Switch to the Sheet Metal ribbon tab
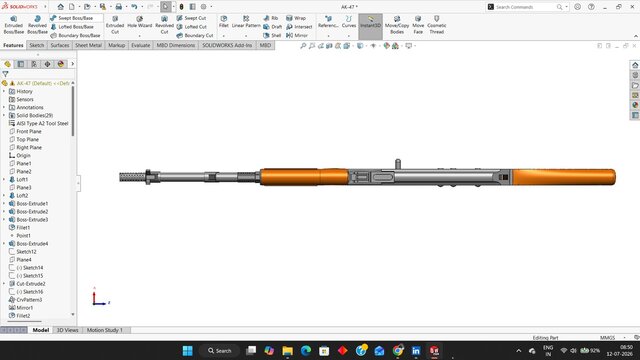The width and height of the screenshot is (640, 360). (x=88, y=45)
